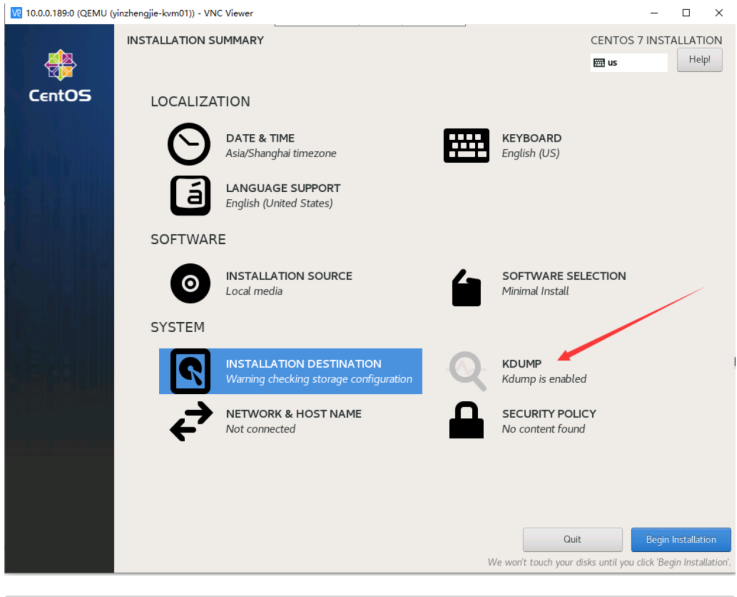Click 'Minimal Install' text
Viewport: 737px width, 597px height.
535,291
